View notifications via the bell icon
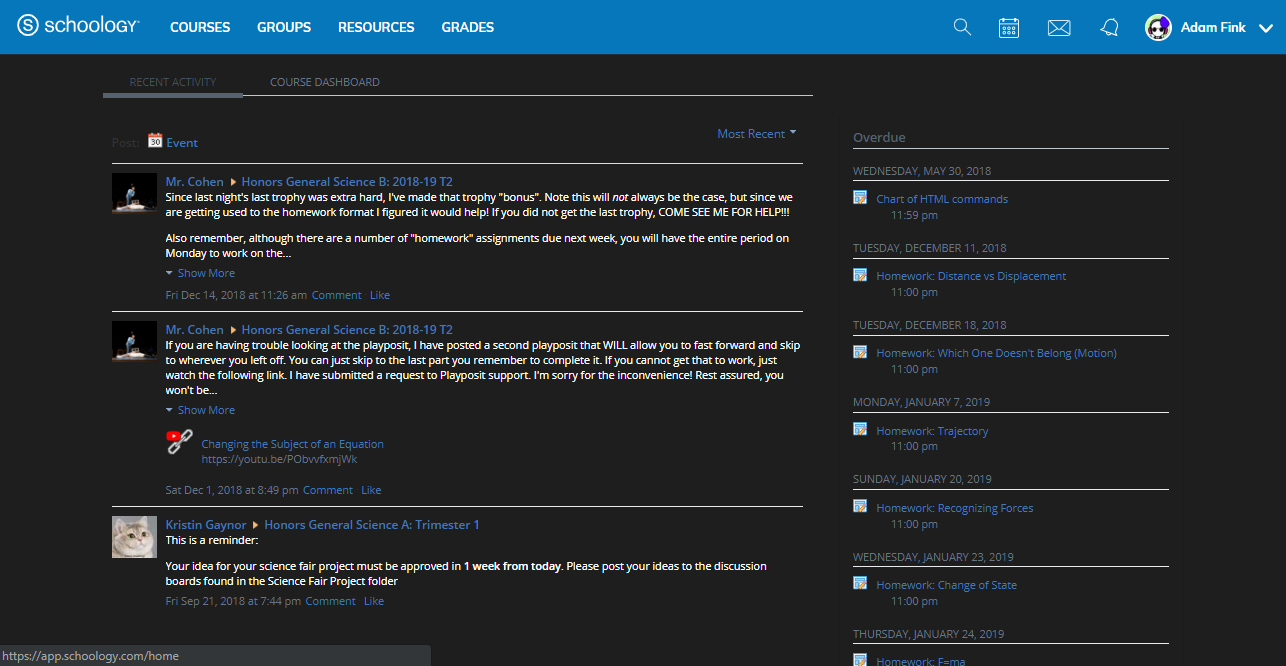Viewport: 1286px width, 666px height. pyautogui.click(x=1109, y=27)
